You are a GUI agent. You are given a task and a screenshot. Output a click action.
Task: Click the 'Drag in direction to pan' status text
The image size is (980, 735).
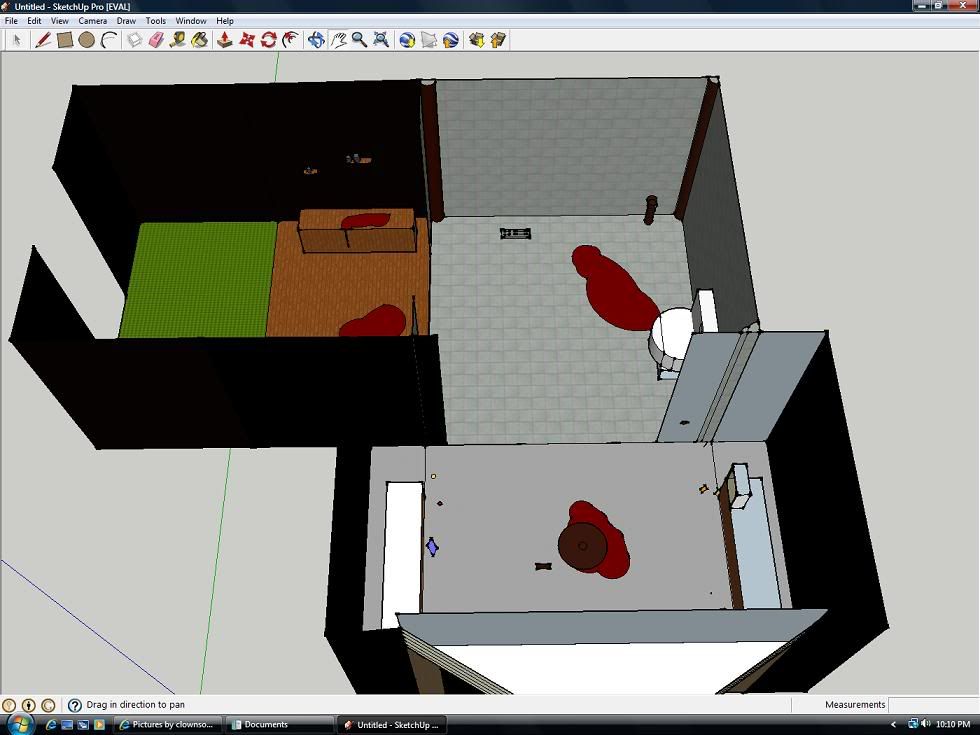click(136, 704)
